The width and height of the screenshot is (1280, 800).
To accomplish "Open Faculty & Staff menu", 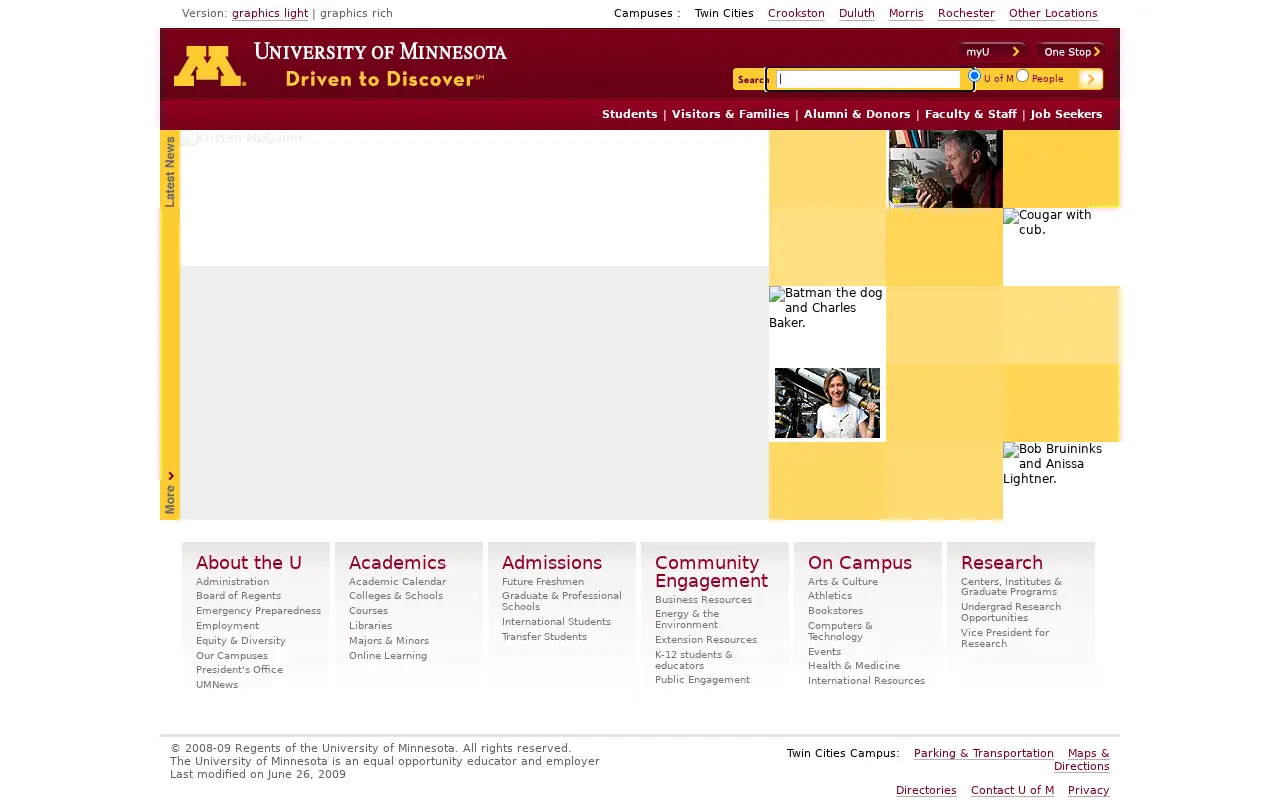I will tap(971, 114).
